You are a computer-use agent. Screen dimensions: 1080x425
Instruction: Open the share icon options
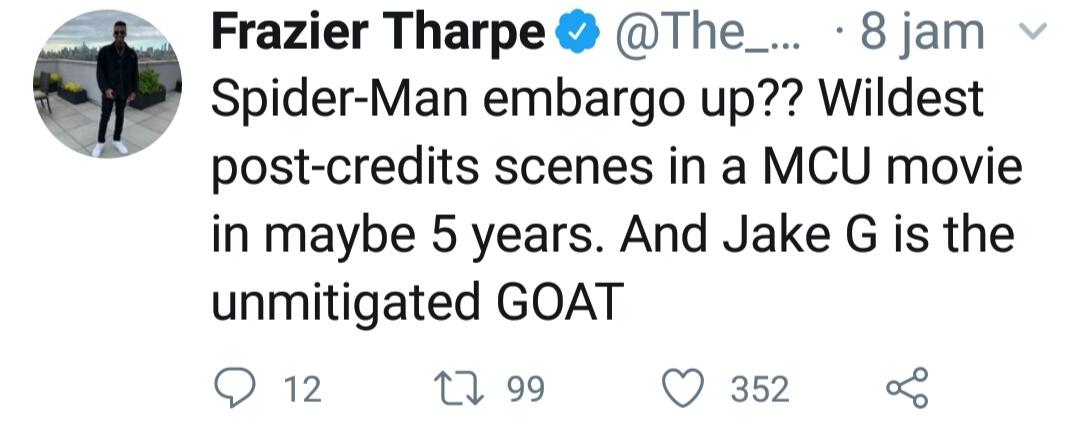[909, 388]
